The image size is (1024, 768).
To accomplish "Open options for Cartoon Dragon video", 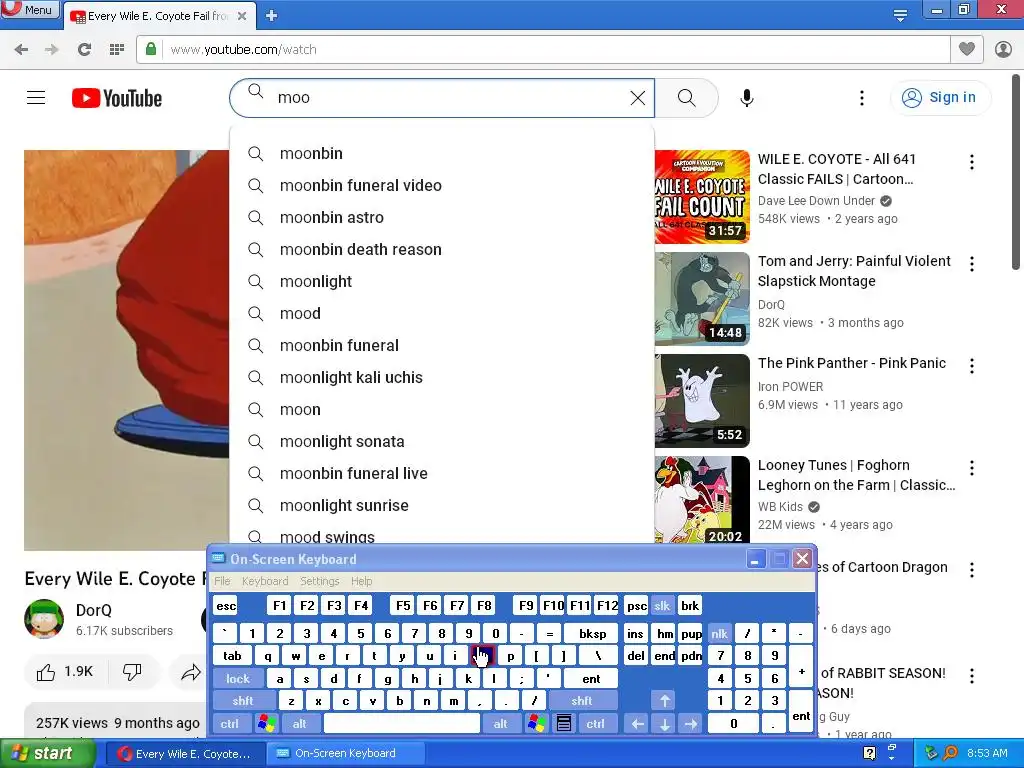I will point(972,570).
